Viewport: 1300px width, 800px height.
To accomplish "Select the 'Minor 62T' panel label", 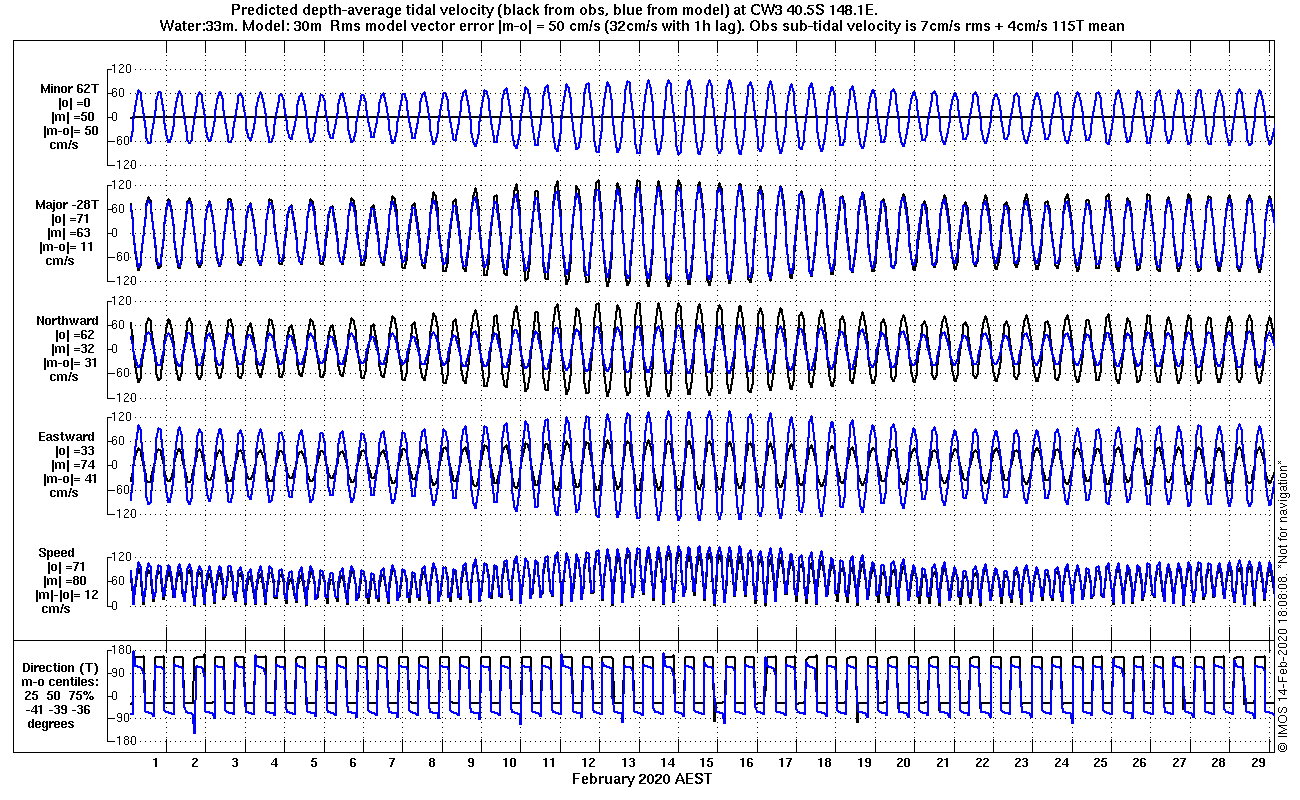I will (x=70, y=89).
